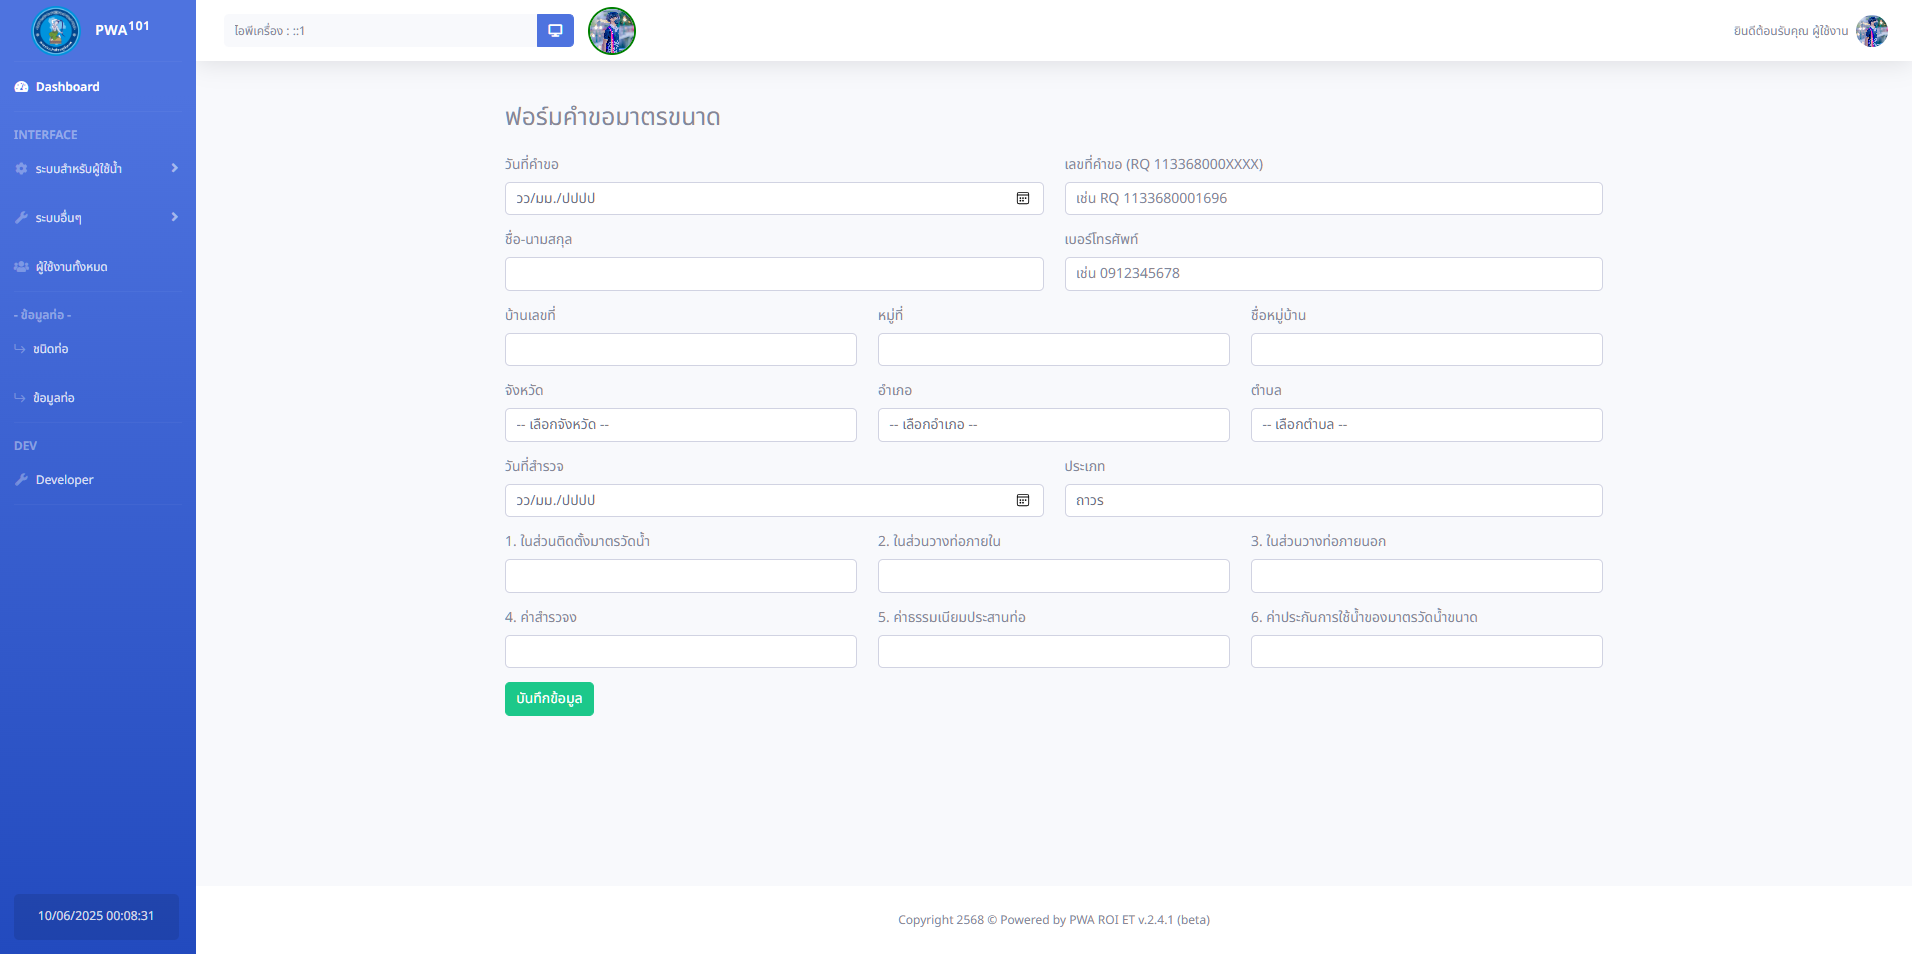Open the user profile avatar at top right
The height and width of the screenshot is (954, 1912).
tap(1871, 31)
